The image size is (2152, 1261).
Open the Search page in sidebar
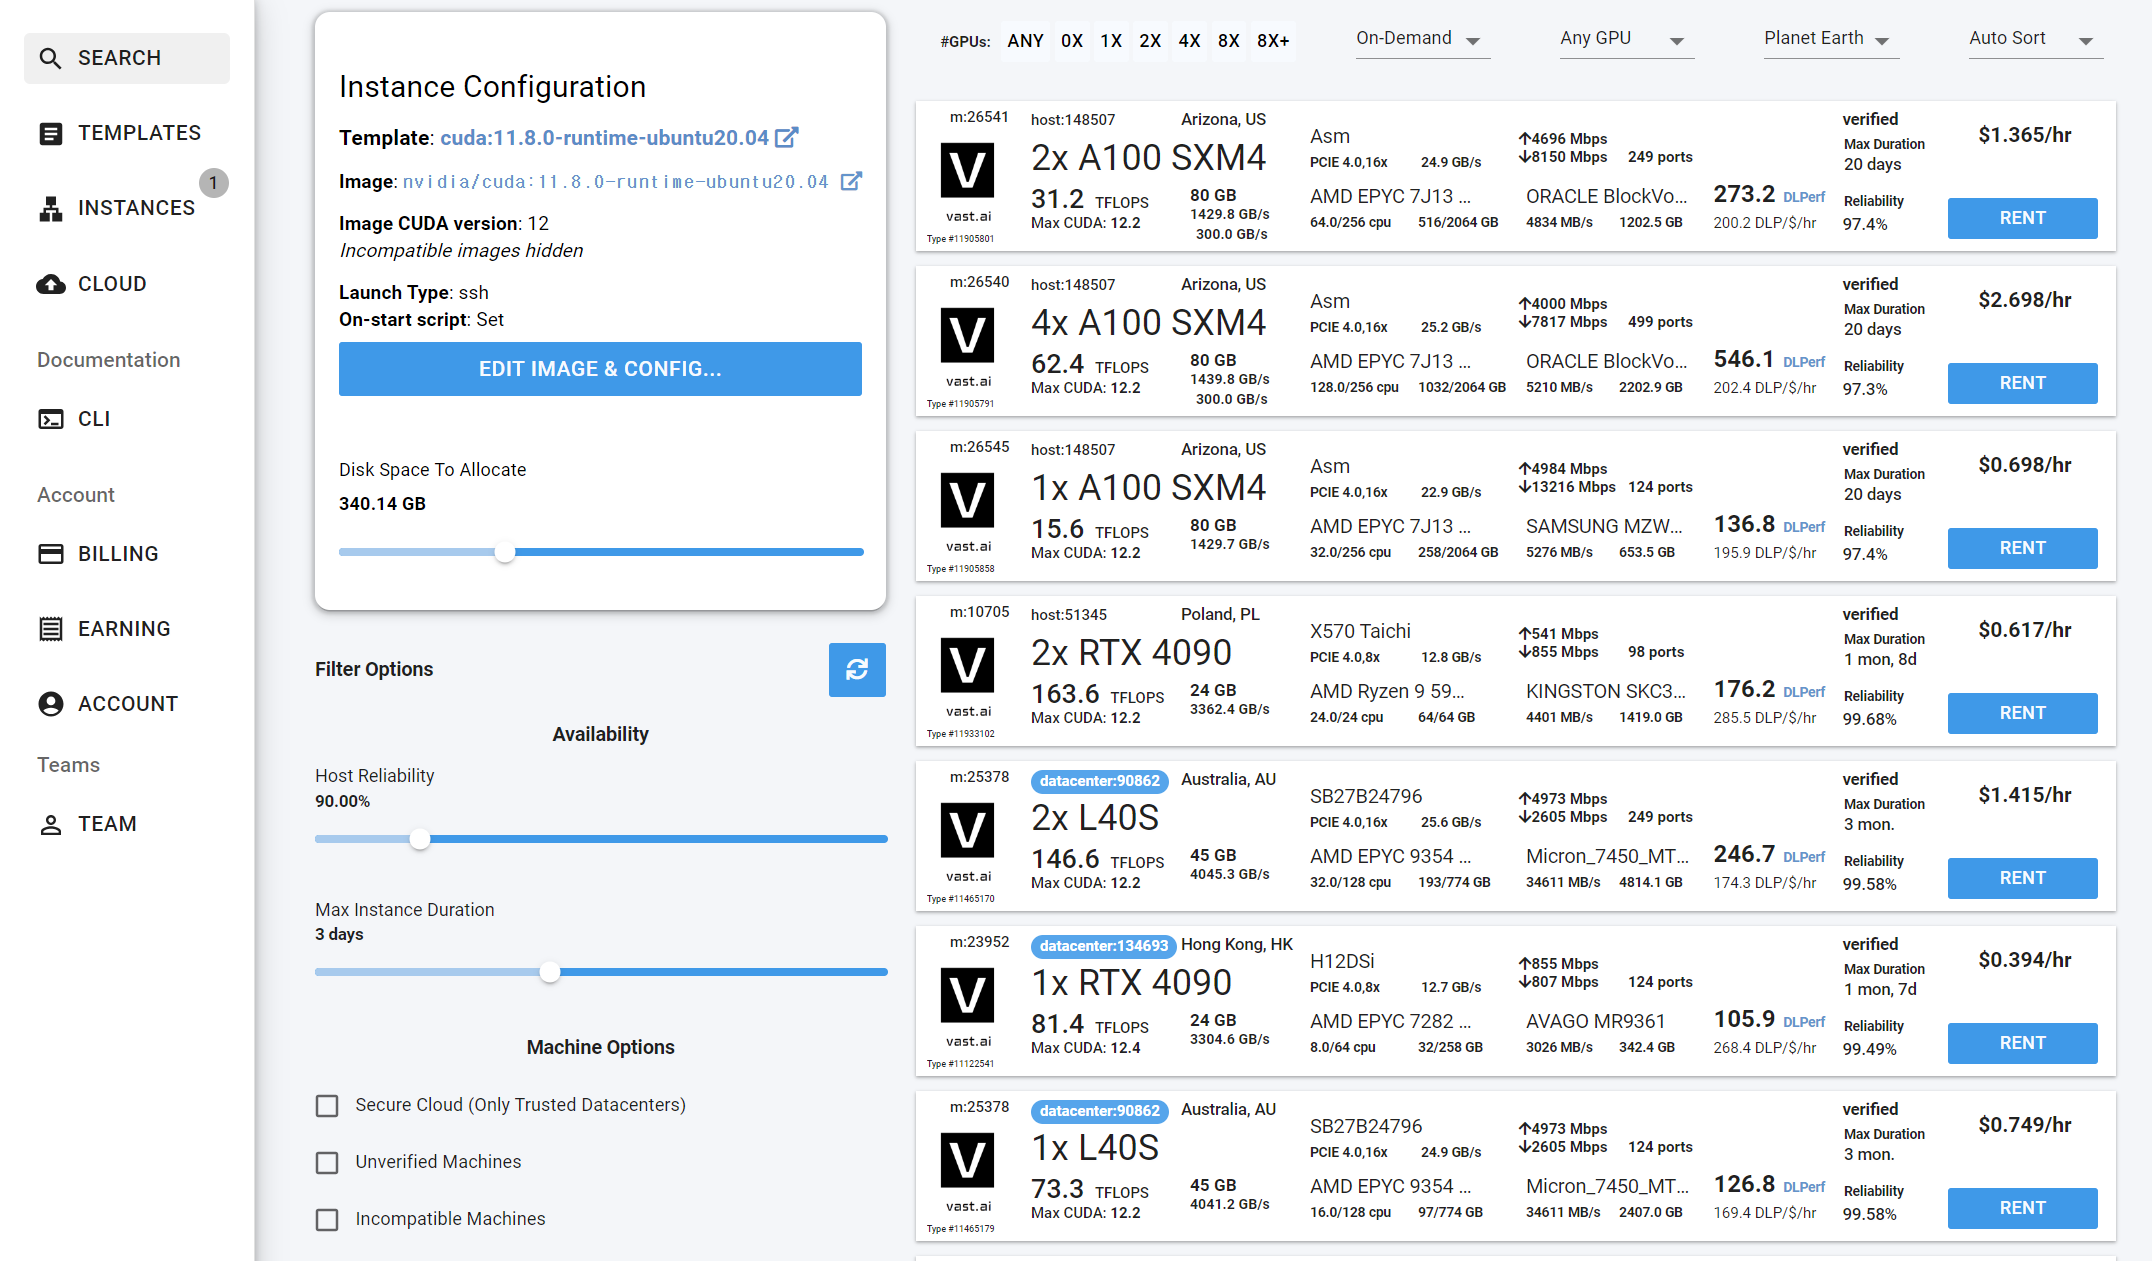(127, 58)
